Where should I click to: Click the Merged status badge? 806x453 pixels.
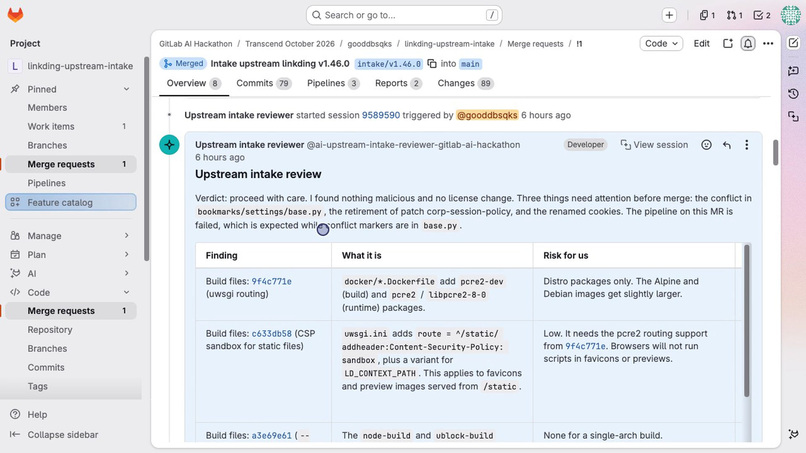pos(183,64)
